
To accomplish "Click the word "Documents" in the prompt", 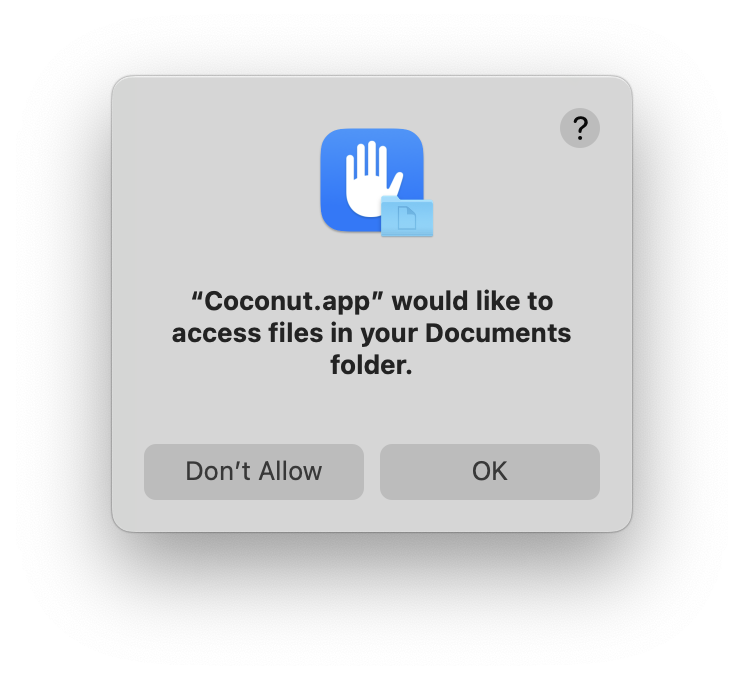I will 498,333.
